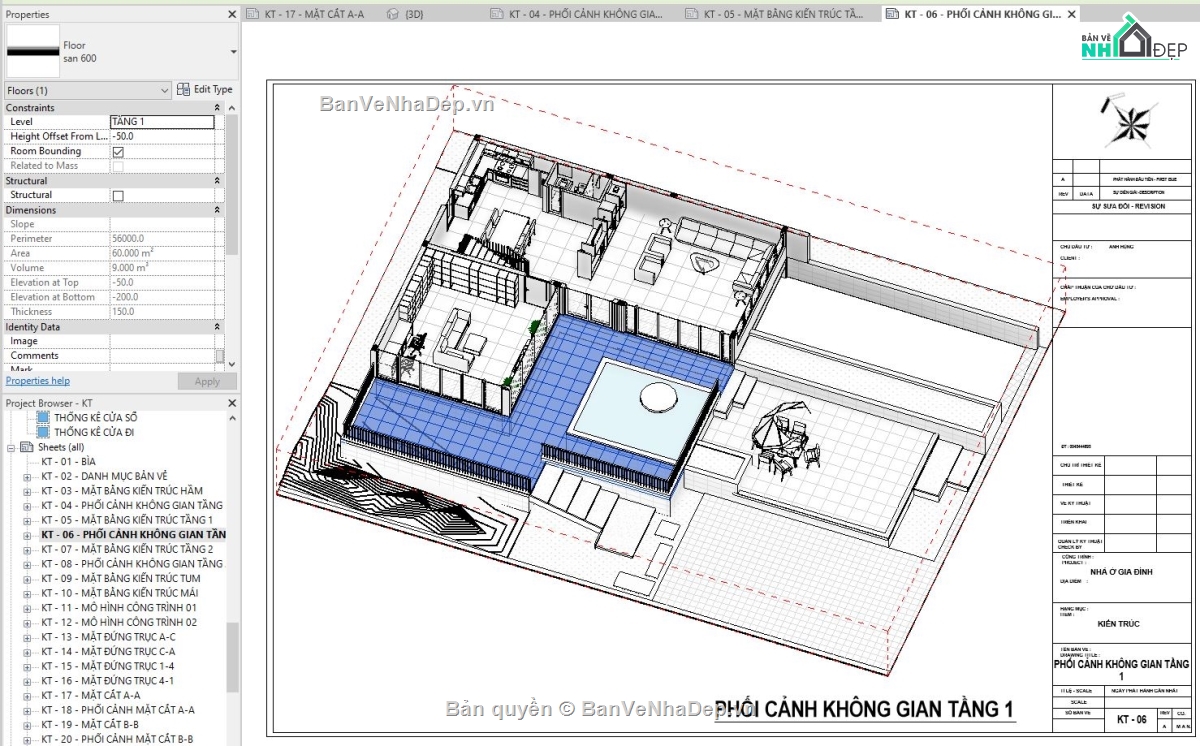Select KT - 19 - MẶT CẮT B-B sheet
The image size is (1200, 746).
point(90,724)
